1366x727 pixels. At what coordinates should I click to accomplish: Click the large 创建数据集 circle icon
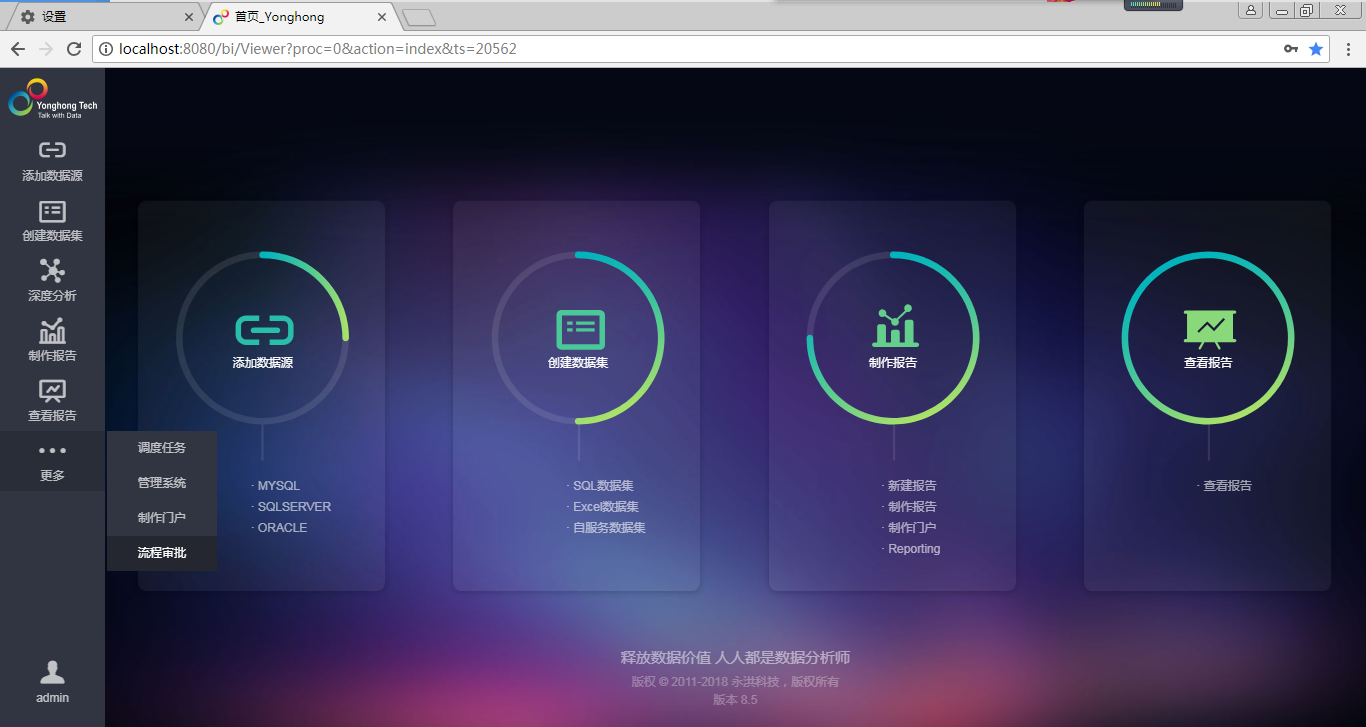(x=579, y=331)
